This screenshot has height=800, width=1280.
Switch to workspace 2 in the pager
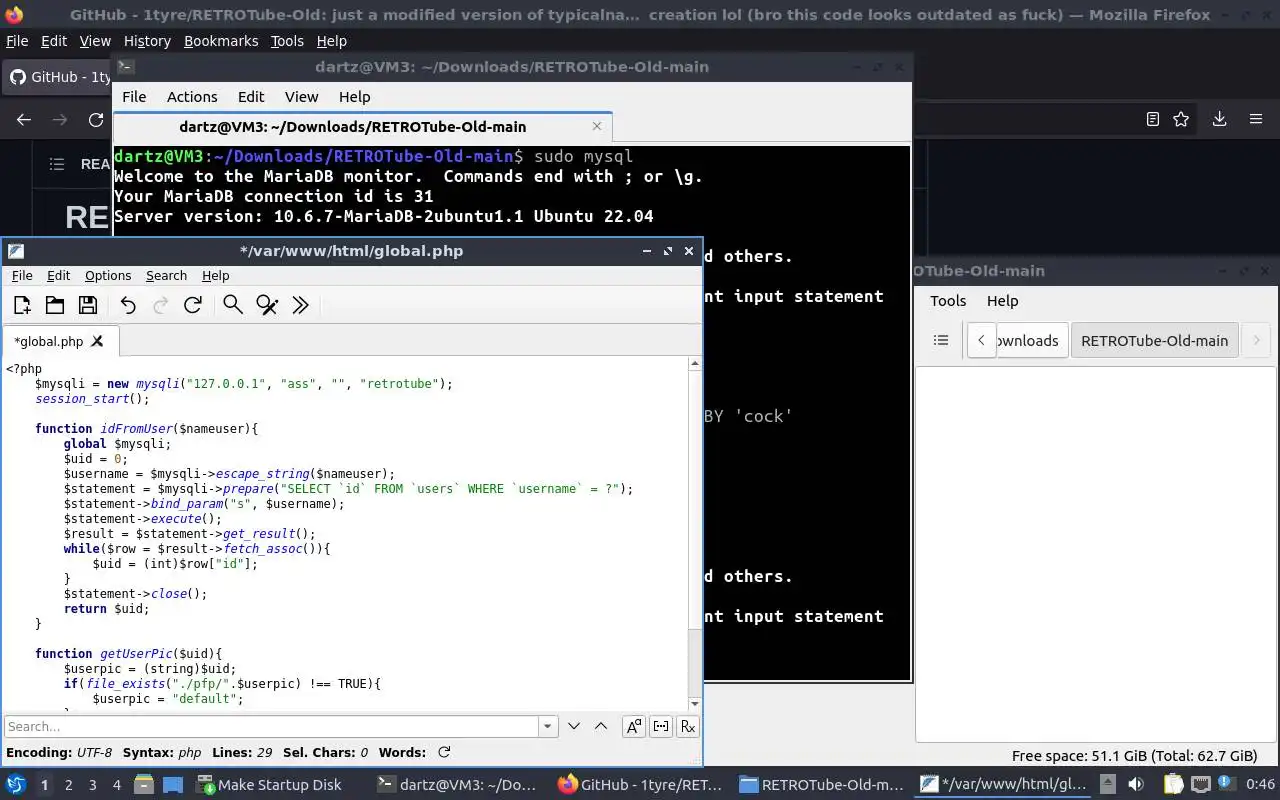coord(68,785)
